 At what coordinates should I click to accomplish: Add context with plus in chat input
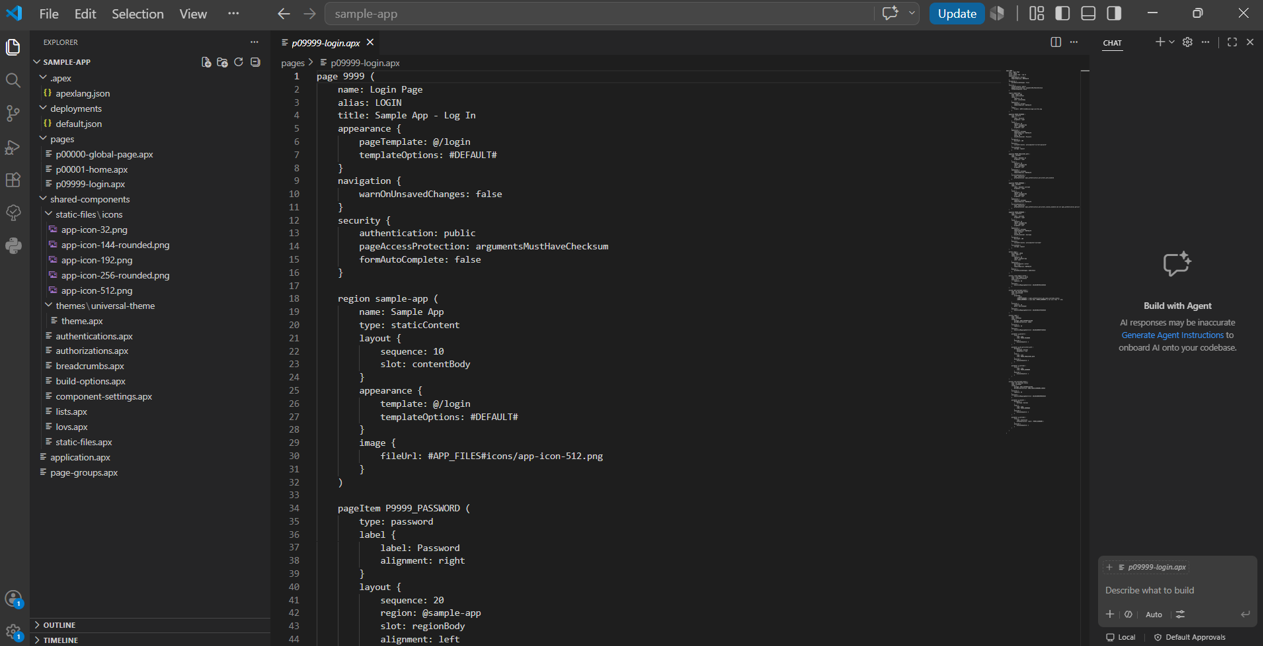(1110, 614)
